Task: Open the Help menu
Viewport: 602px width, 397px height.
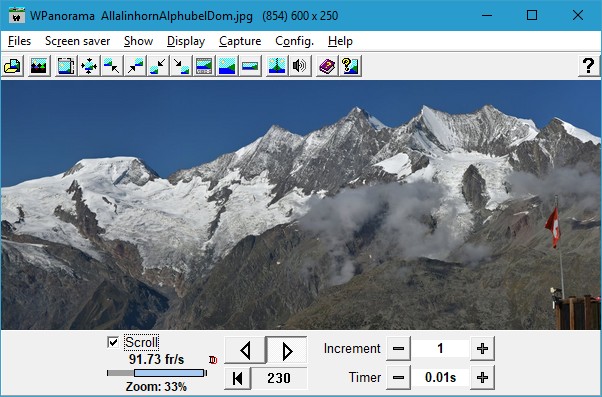Action: [x=340, y=41]
